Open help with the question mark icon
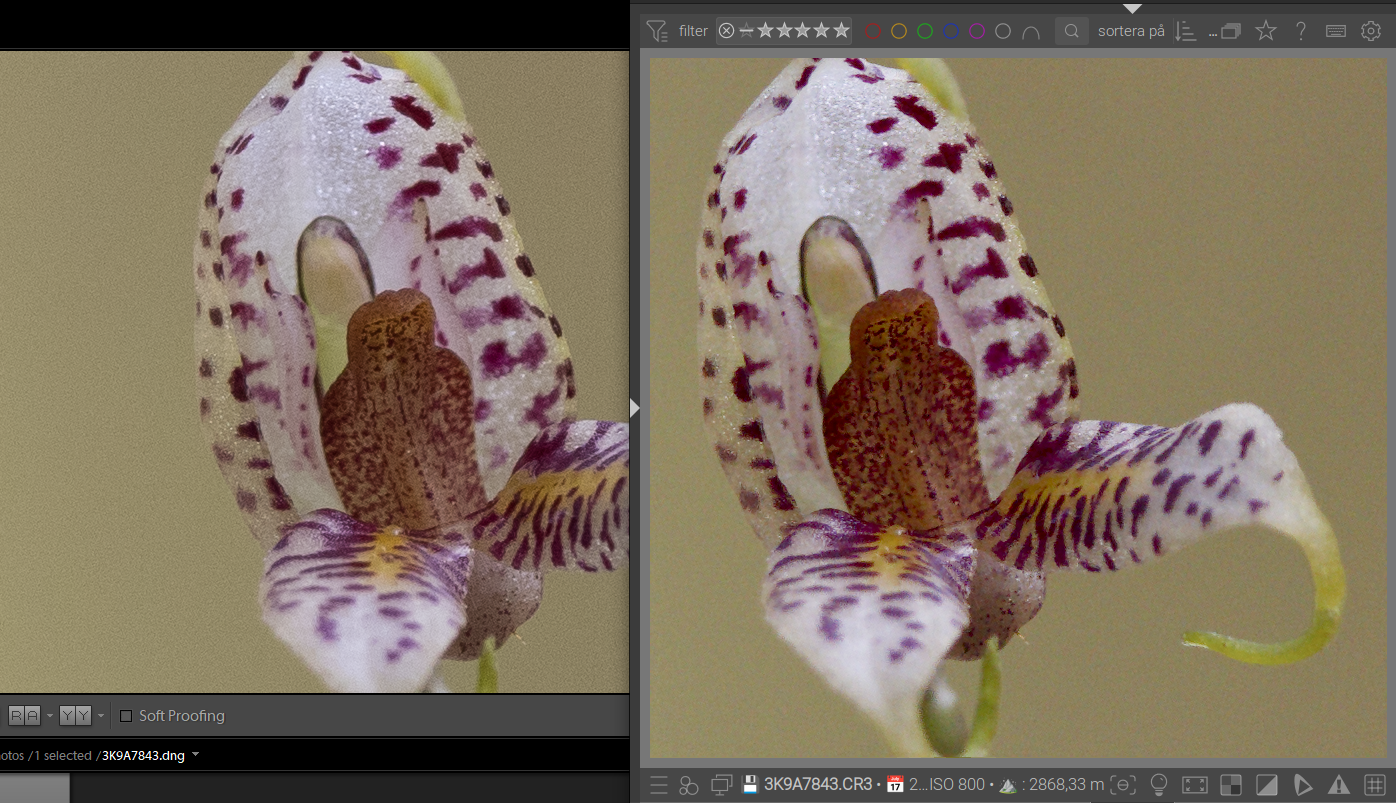Viewport: 1396px width, 803px height. (x=1300, y=31)
